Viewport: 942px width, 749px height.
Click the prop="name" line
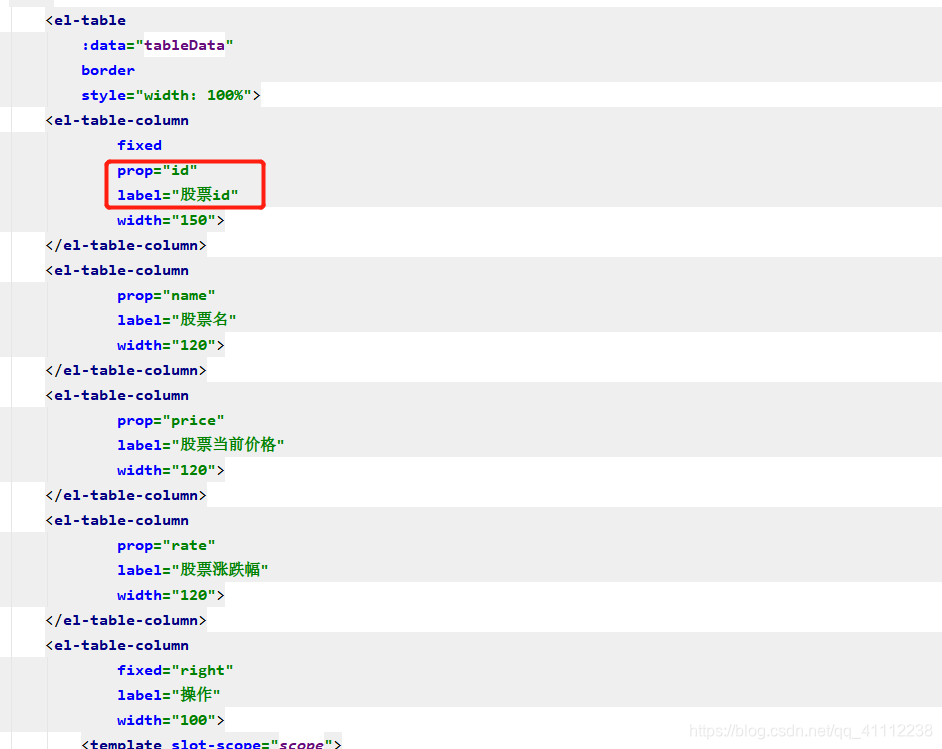pyautogui.click(x=166, y=296)
